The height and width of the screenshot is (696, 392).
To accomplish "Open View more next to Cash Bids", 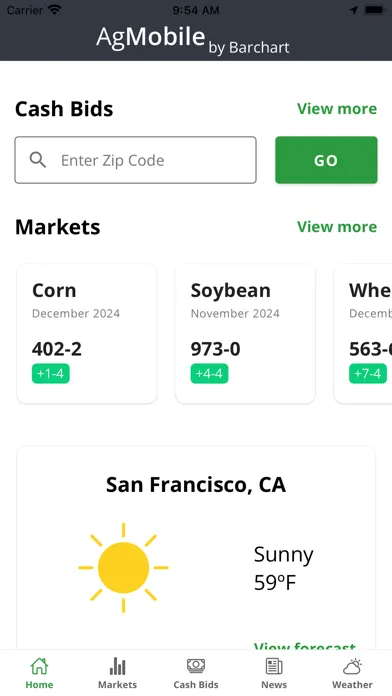I will [x=337, y=109].
